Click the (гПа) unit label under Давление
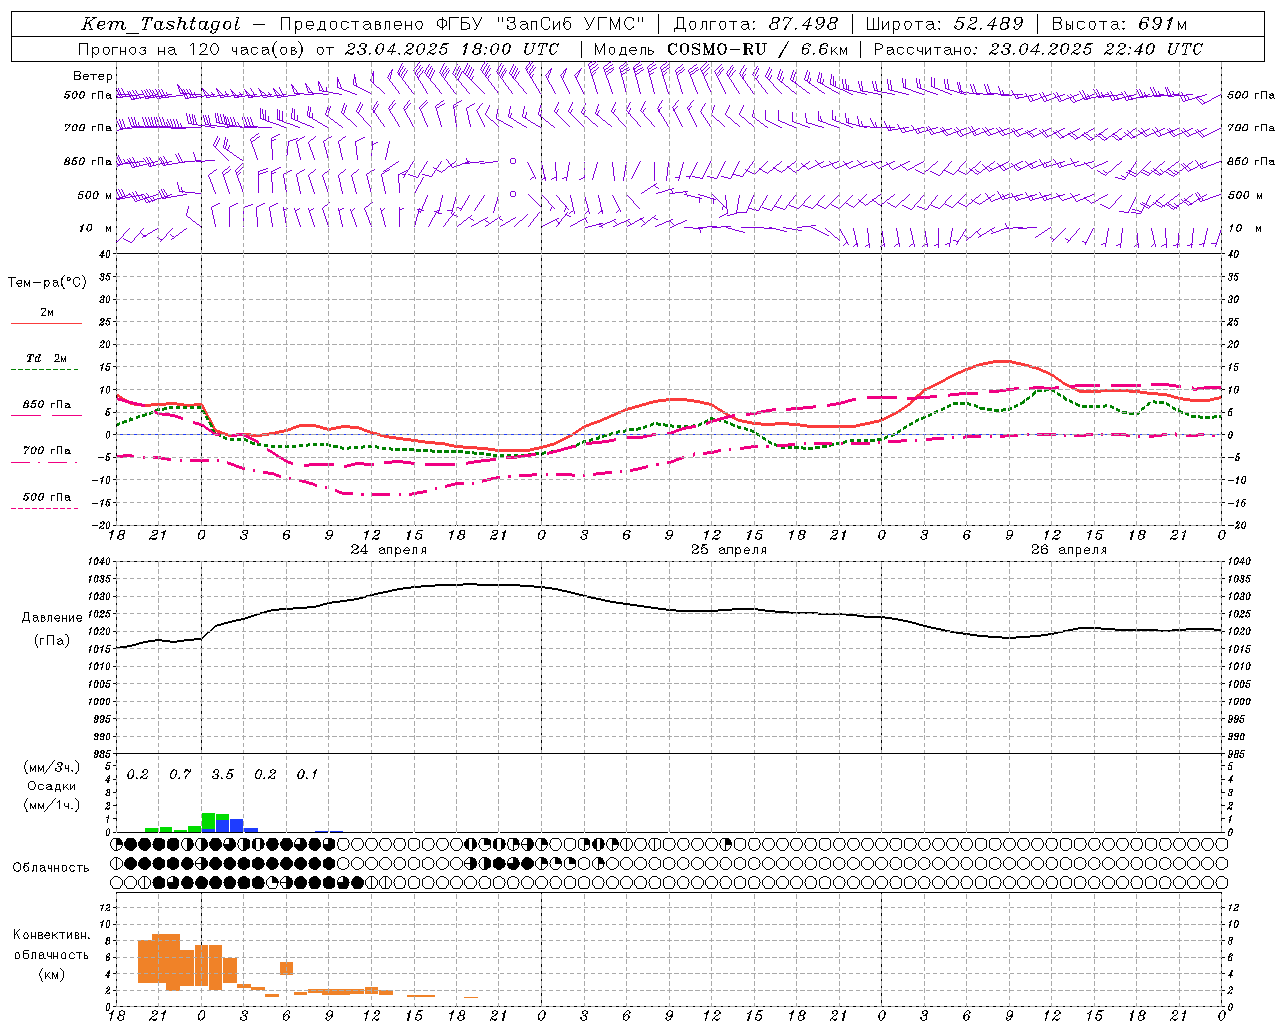The height and width of the screenshot is (1024, 1280). click(x=52, y=641)
